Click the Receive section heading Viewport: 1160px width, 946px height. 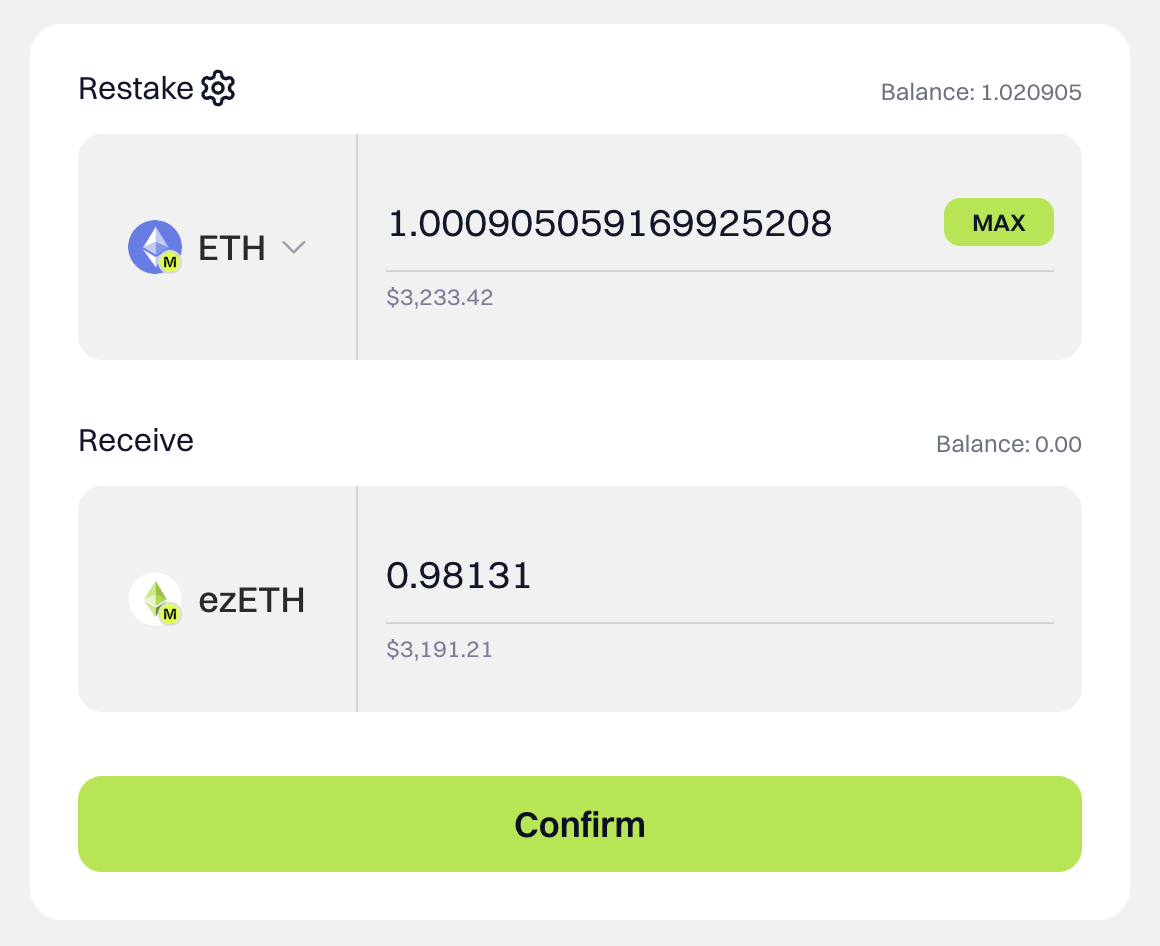136,441
